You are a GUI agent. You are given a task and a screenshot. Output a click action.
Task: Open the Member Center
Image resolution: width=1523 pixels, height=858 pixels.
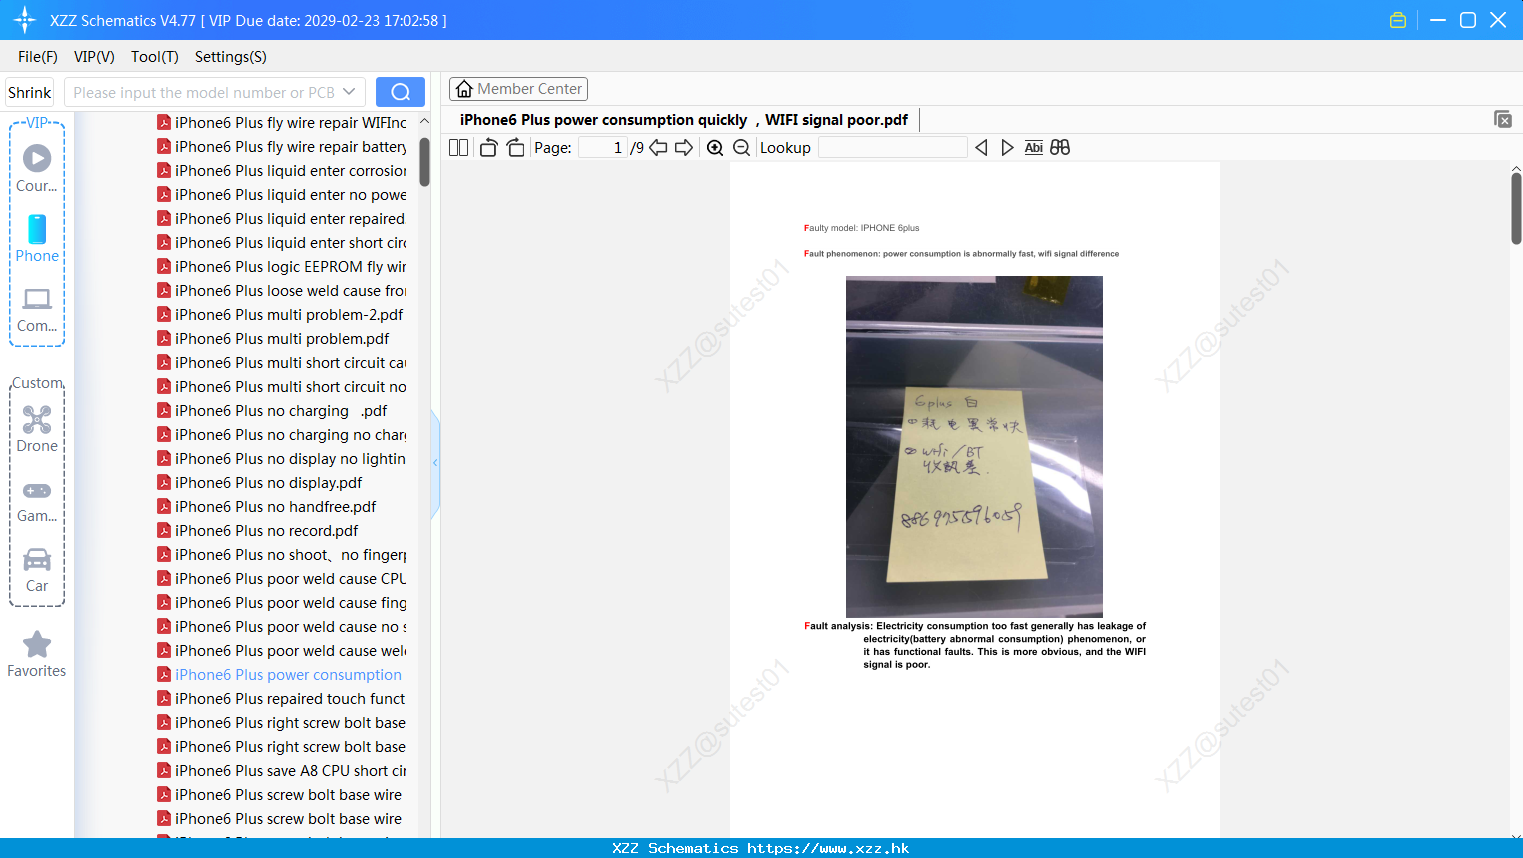click(x=518, y=89)
